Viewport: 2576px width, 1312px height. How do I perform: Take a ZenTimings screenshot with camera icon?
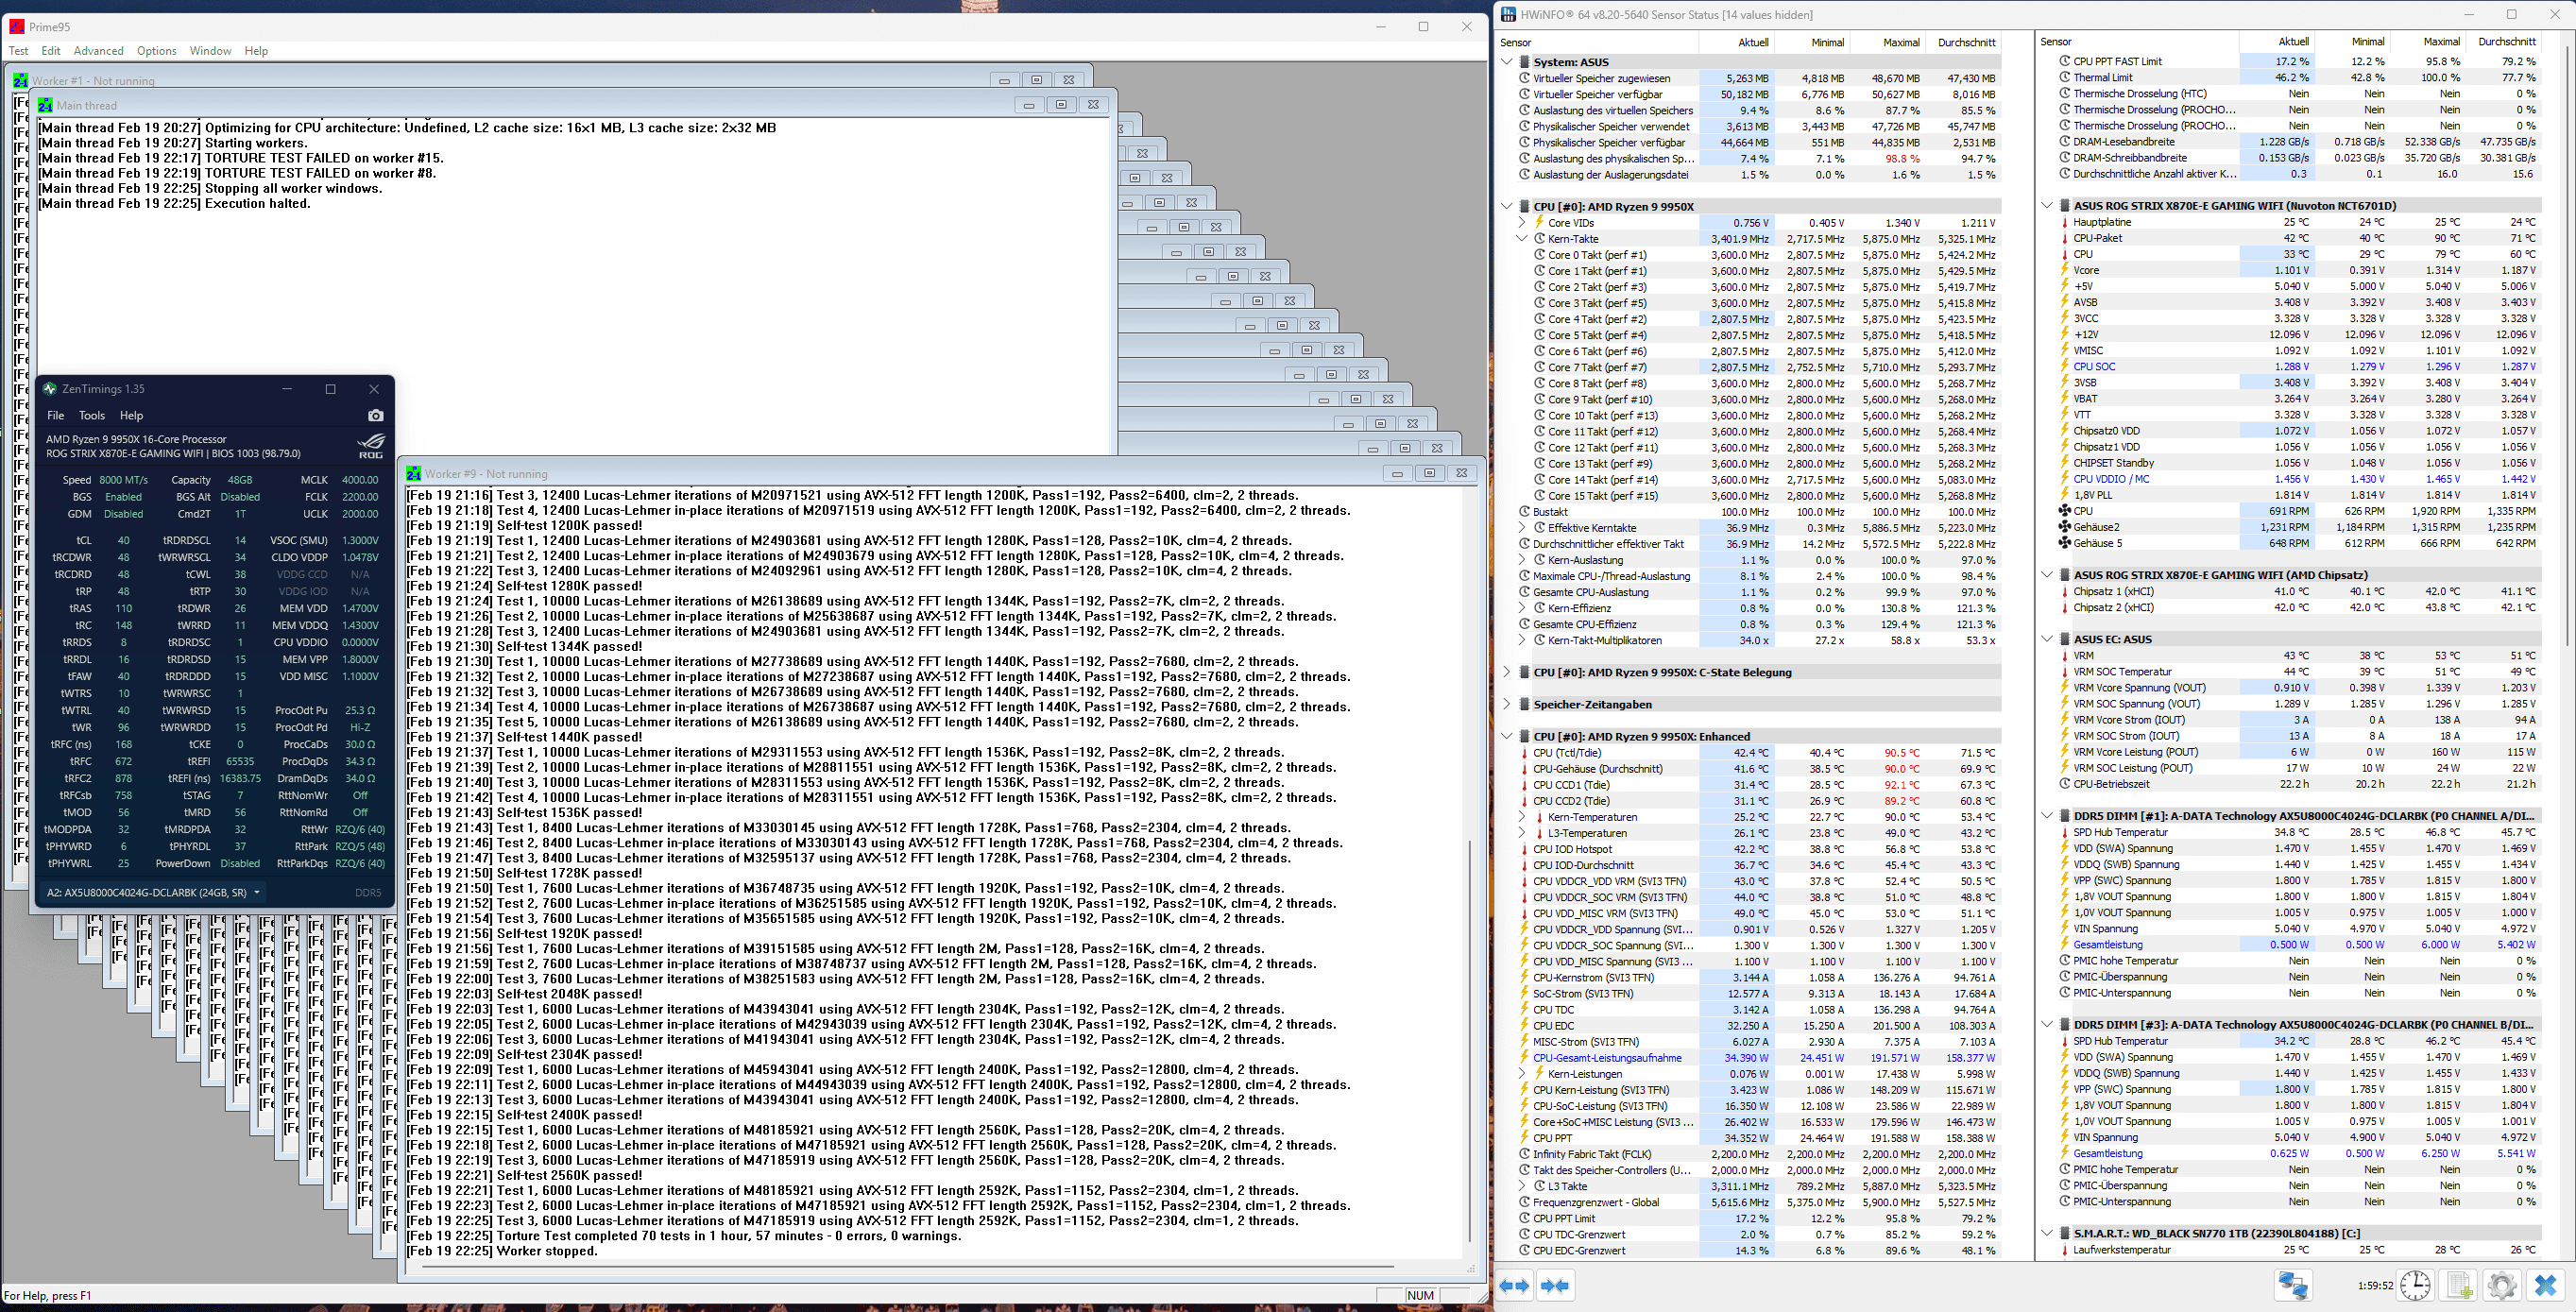point(375,415)
